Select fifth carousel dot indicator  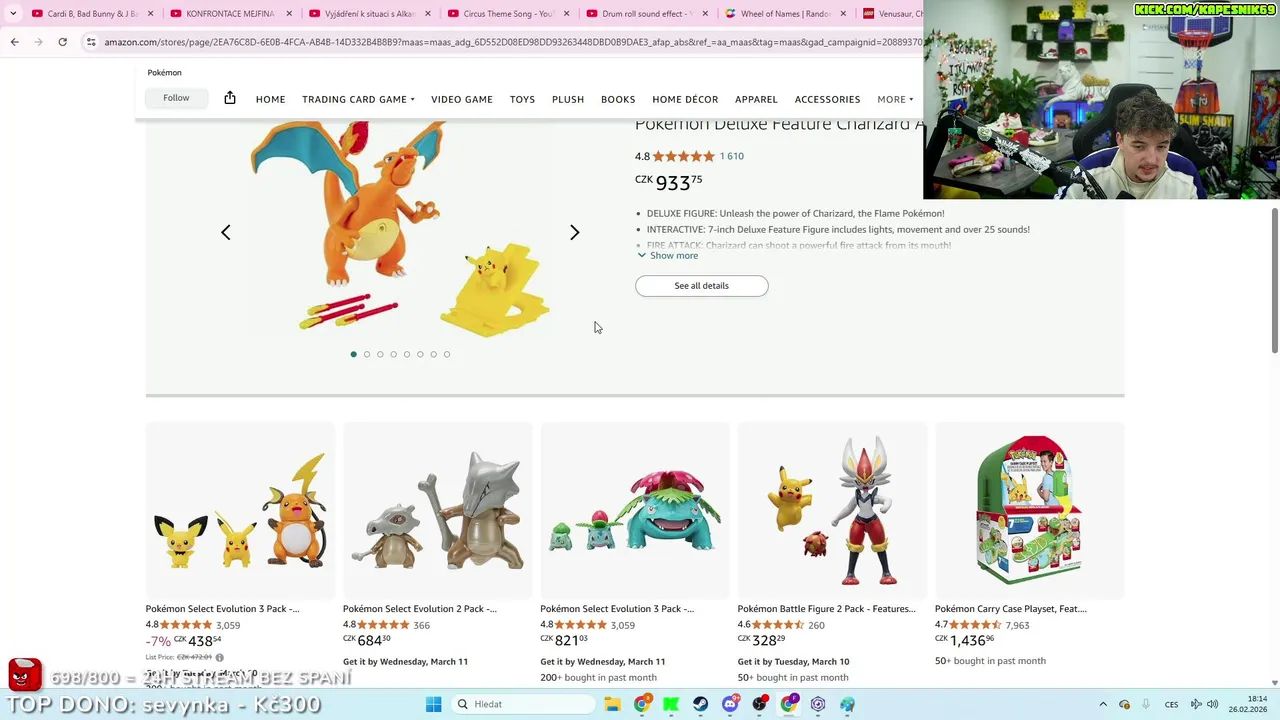click(407, 354)
